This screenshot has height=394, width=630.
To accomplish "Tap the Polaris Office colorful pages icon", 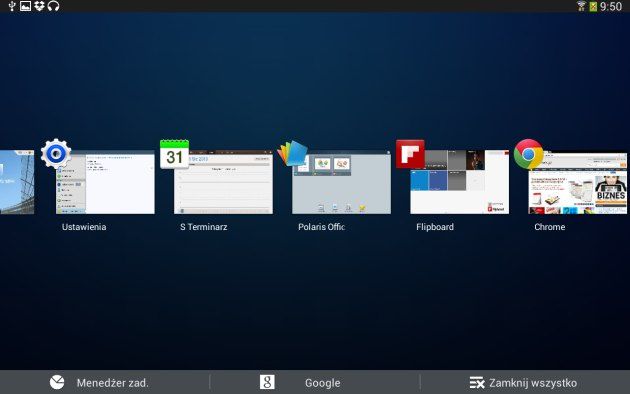I will coord(292,153).
